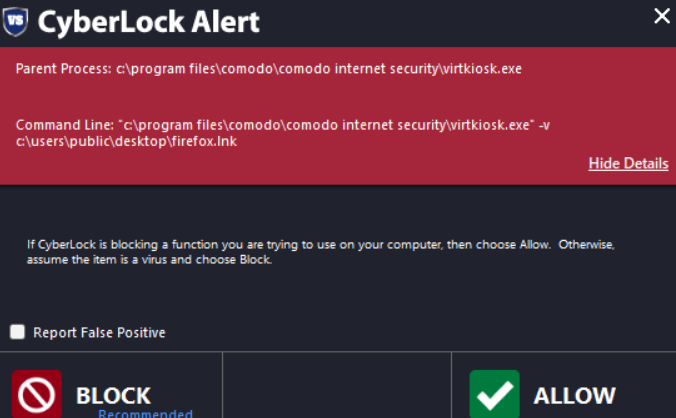Enable the Report False Positive checkbox
This screenshot has height=418, width=676.
click(17, 332)
